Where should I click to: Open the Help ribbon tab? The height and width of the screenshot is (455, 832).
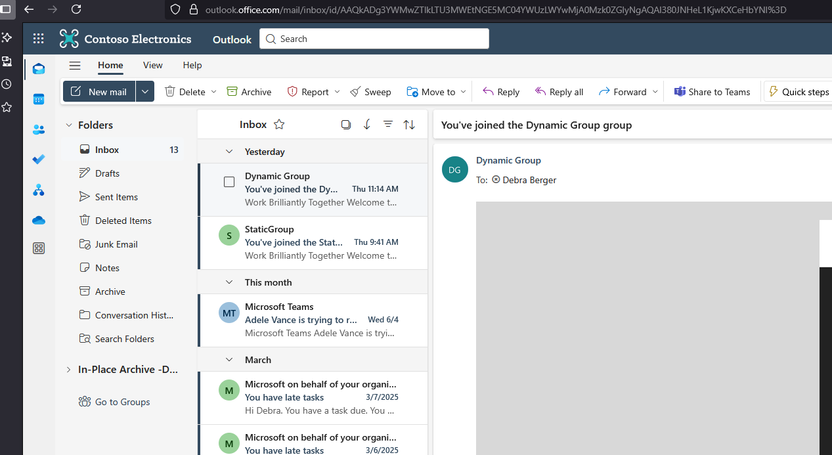click(192, 65)
